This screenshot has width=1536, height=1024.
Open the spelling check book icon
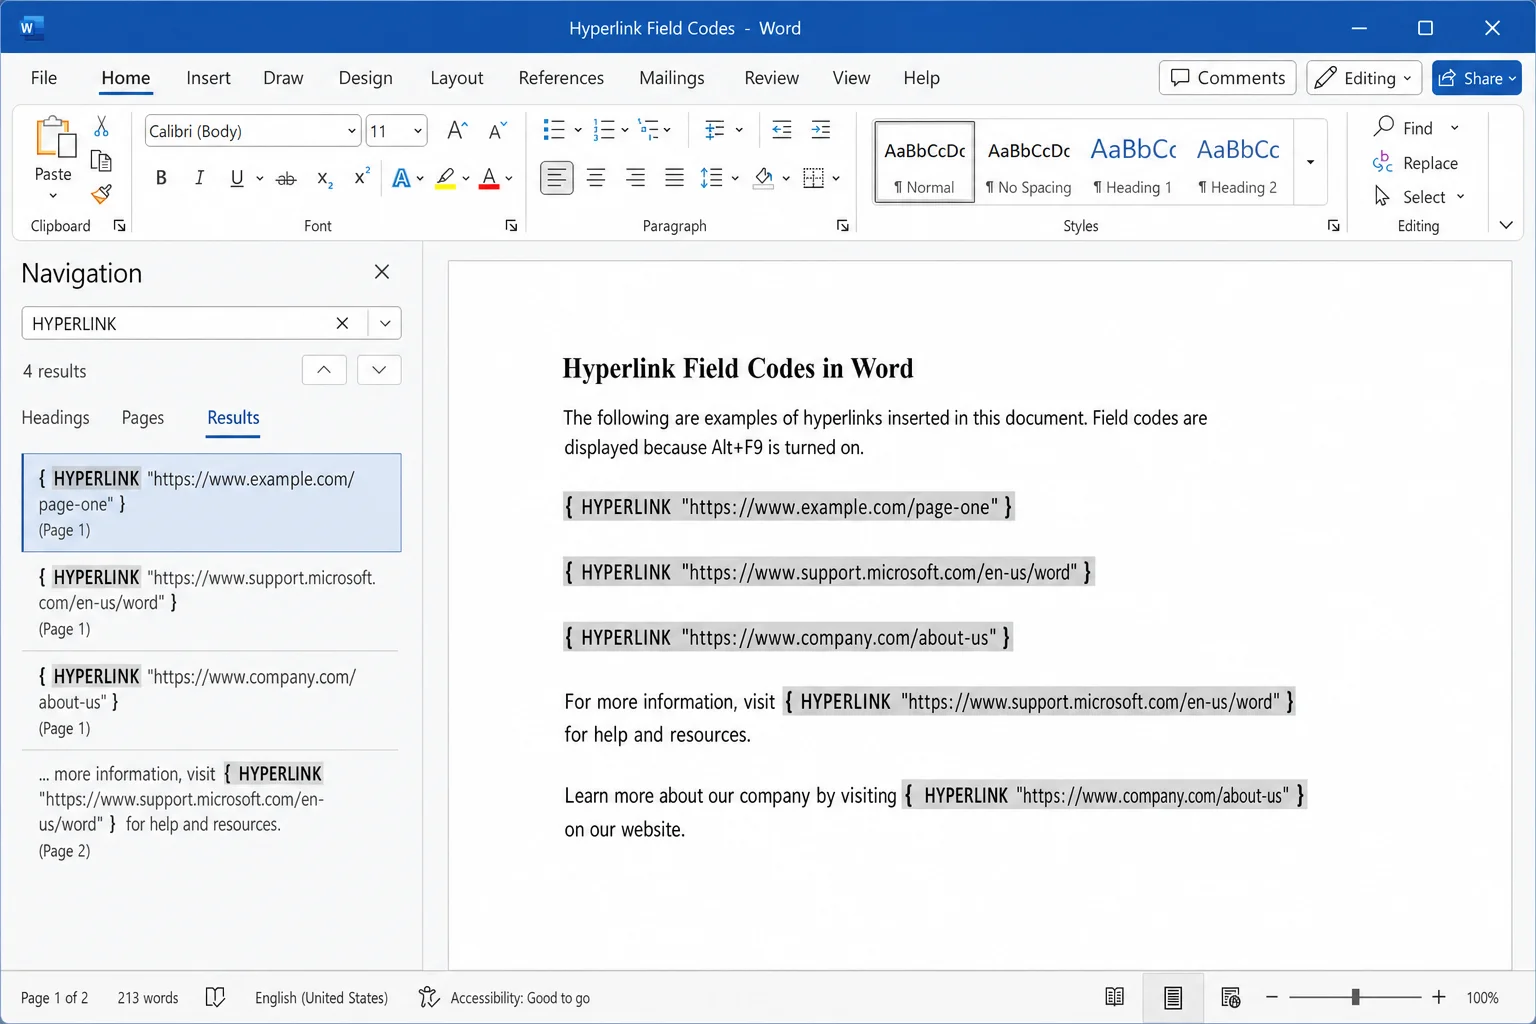pos(215,997)
